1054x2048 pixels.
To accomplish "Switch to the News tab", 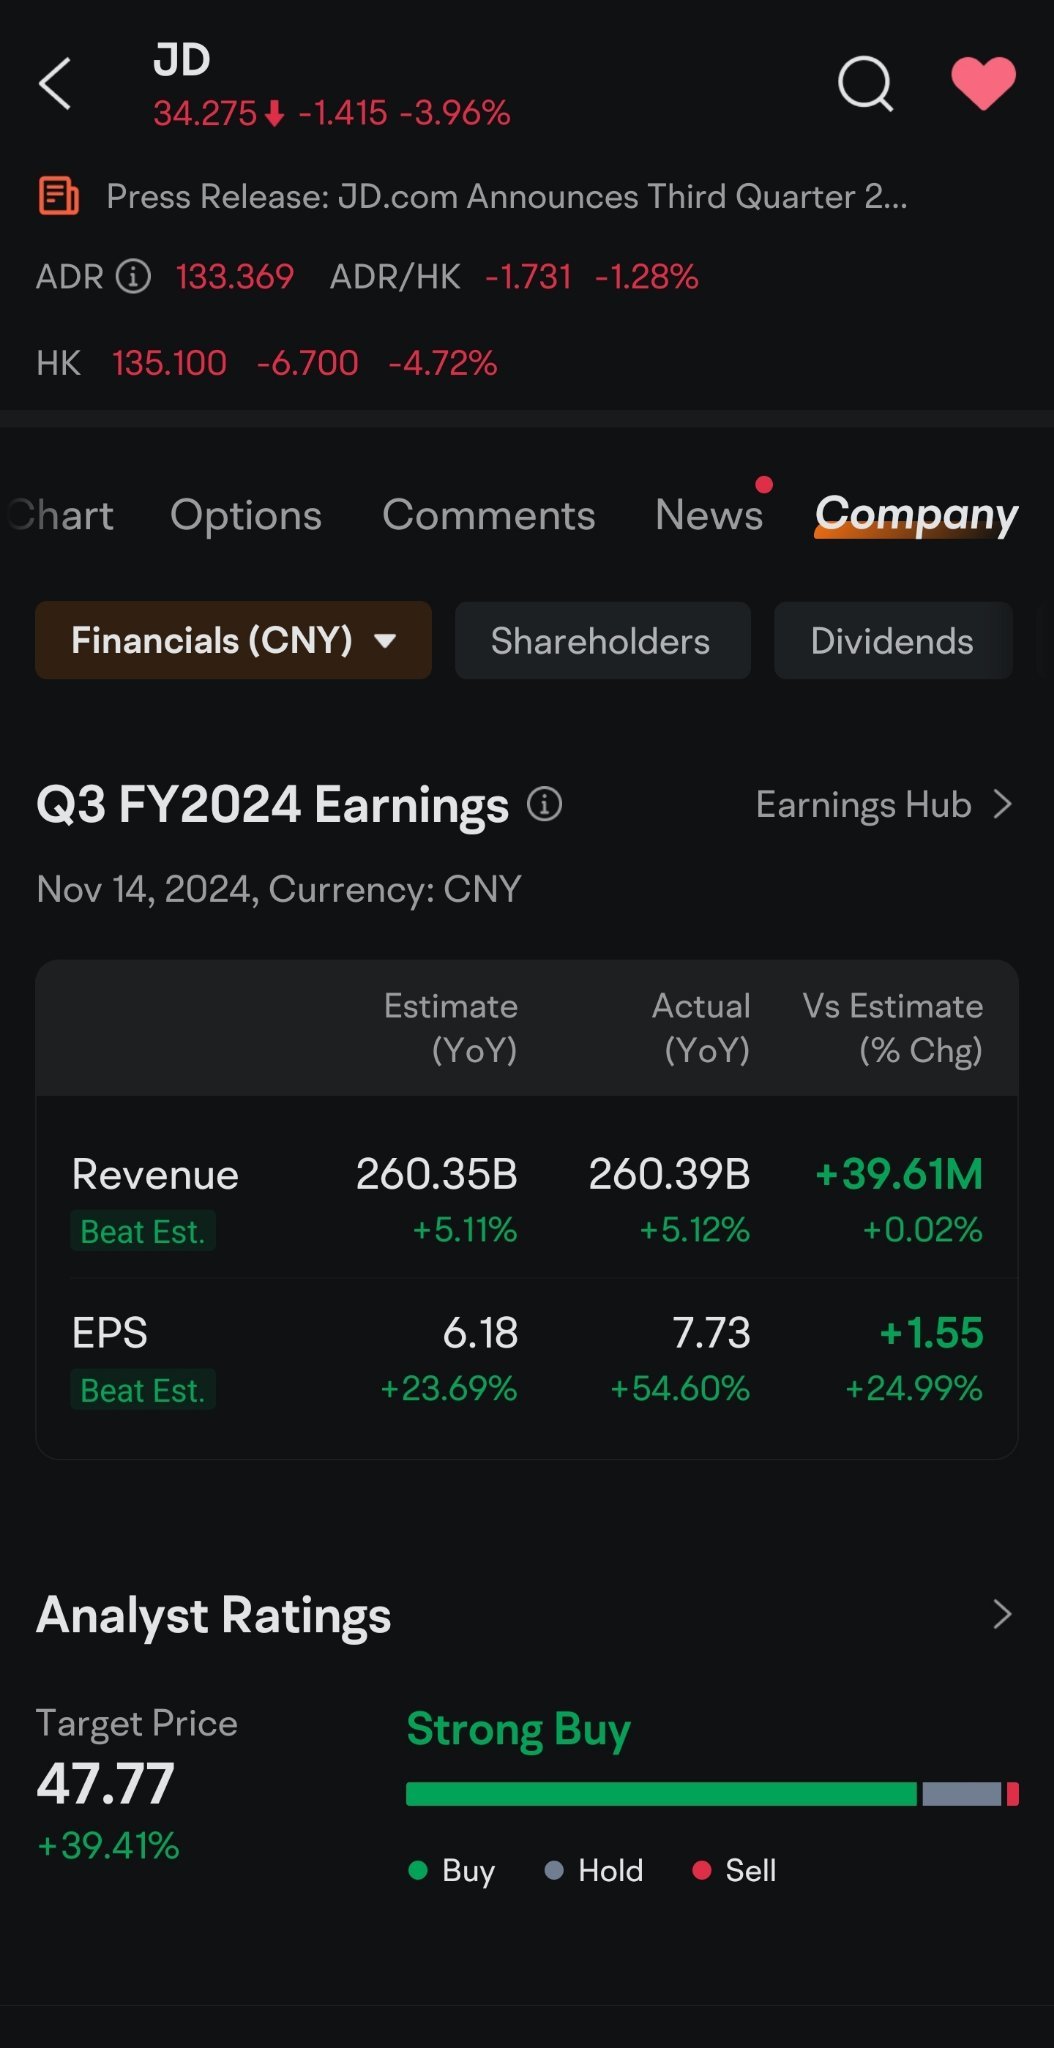I will click(709, 515).
